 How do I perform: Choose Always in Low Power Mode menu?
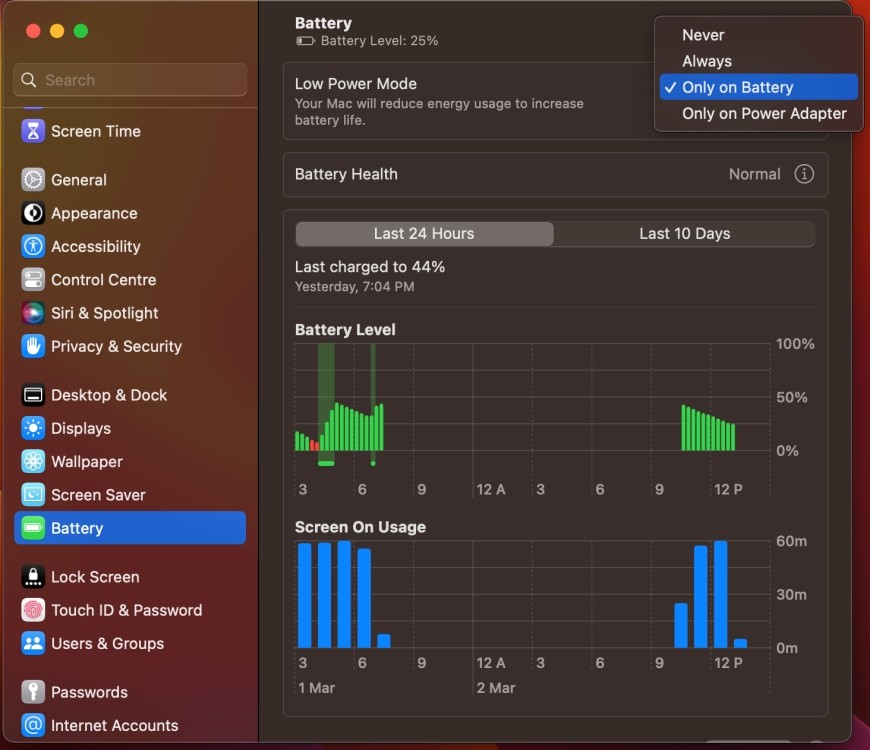click(x=758, y=61)
